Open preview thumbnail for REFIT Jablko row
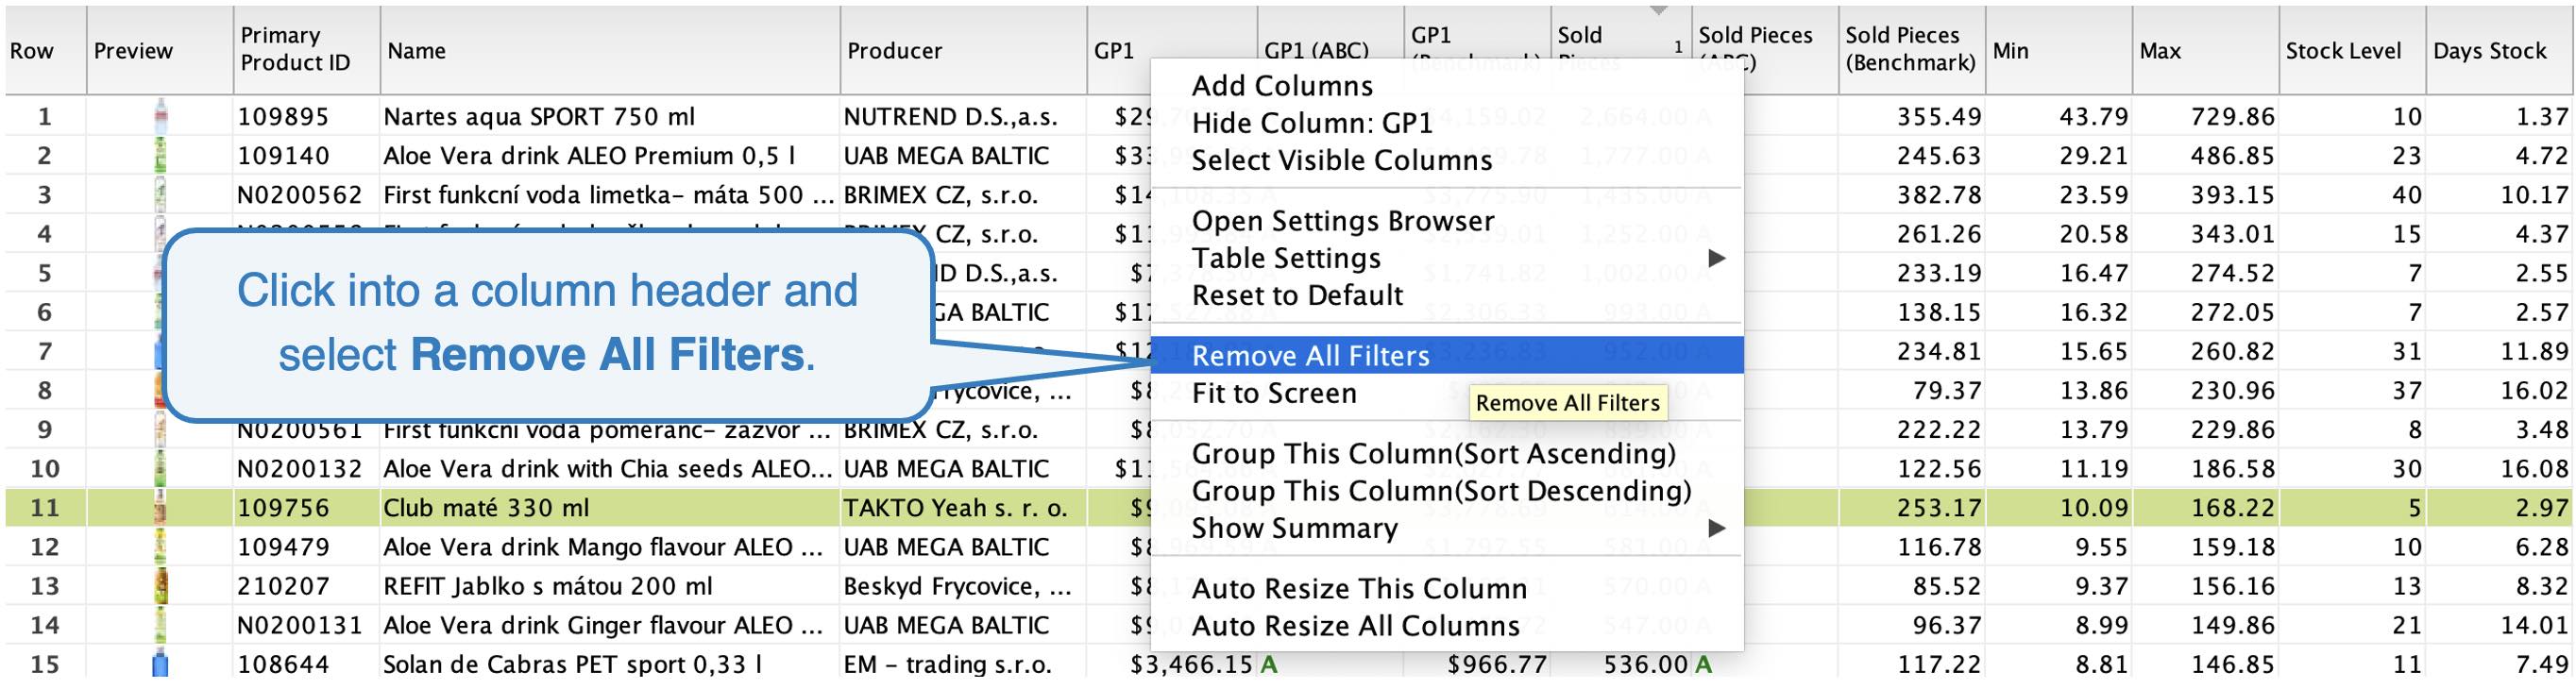Image resolution: width=2576 pixels, height=689 pixels. [160, 585]
